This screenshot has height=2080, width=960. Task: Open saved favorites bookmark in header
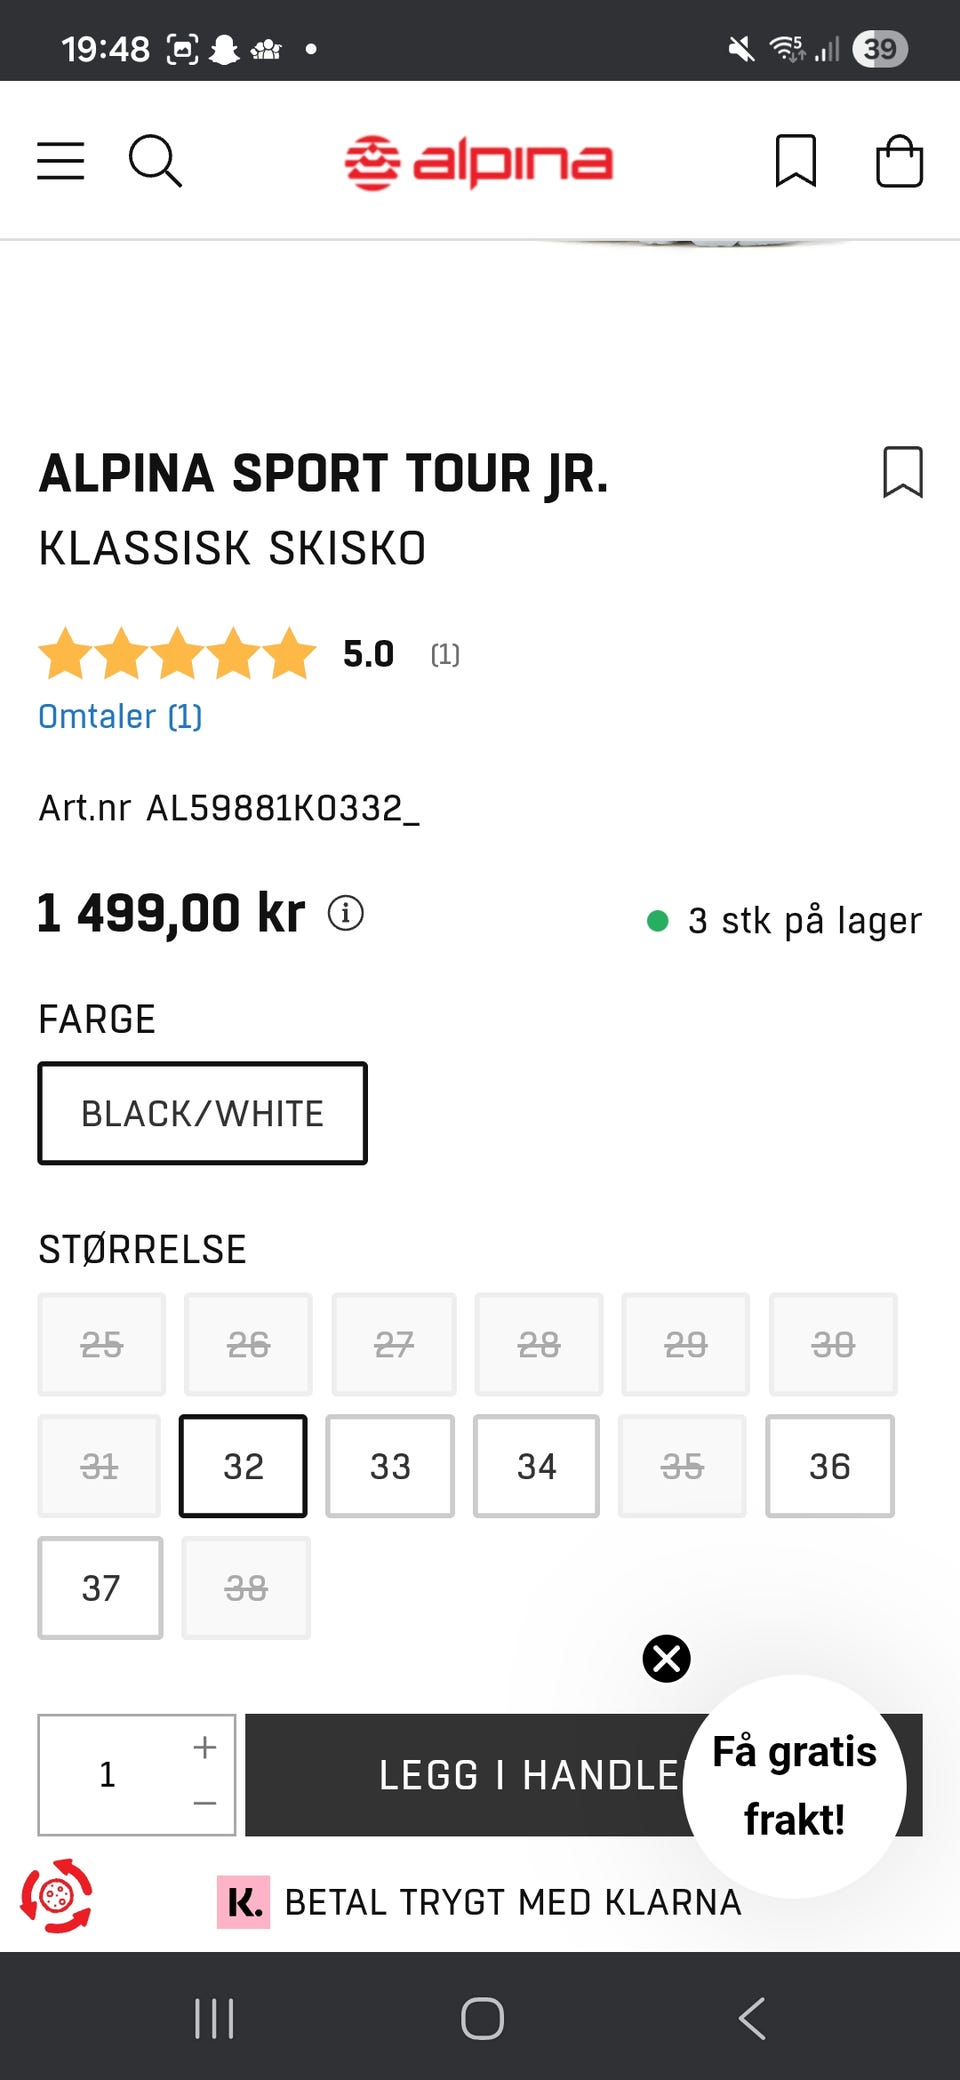[796, 161]
